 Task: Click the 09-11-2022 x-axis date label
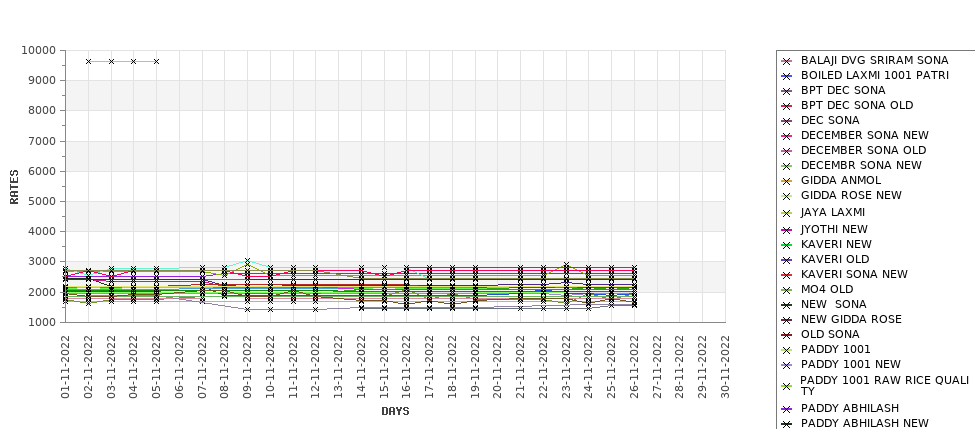247,367
